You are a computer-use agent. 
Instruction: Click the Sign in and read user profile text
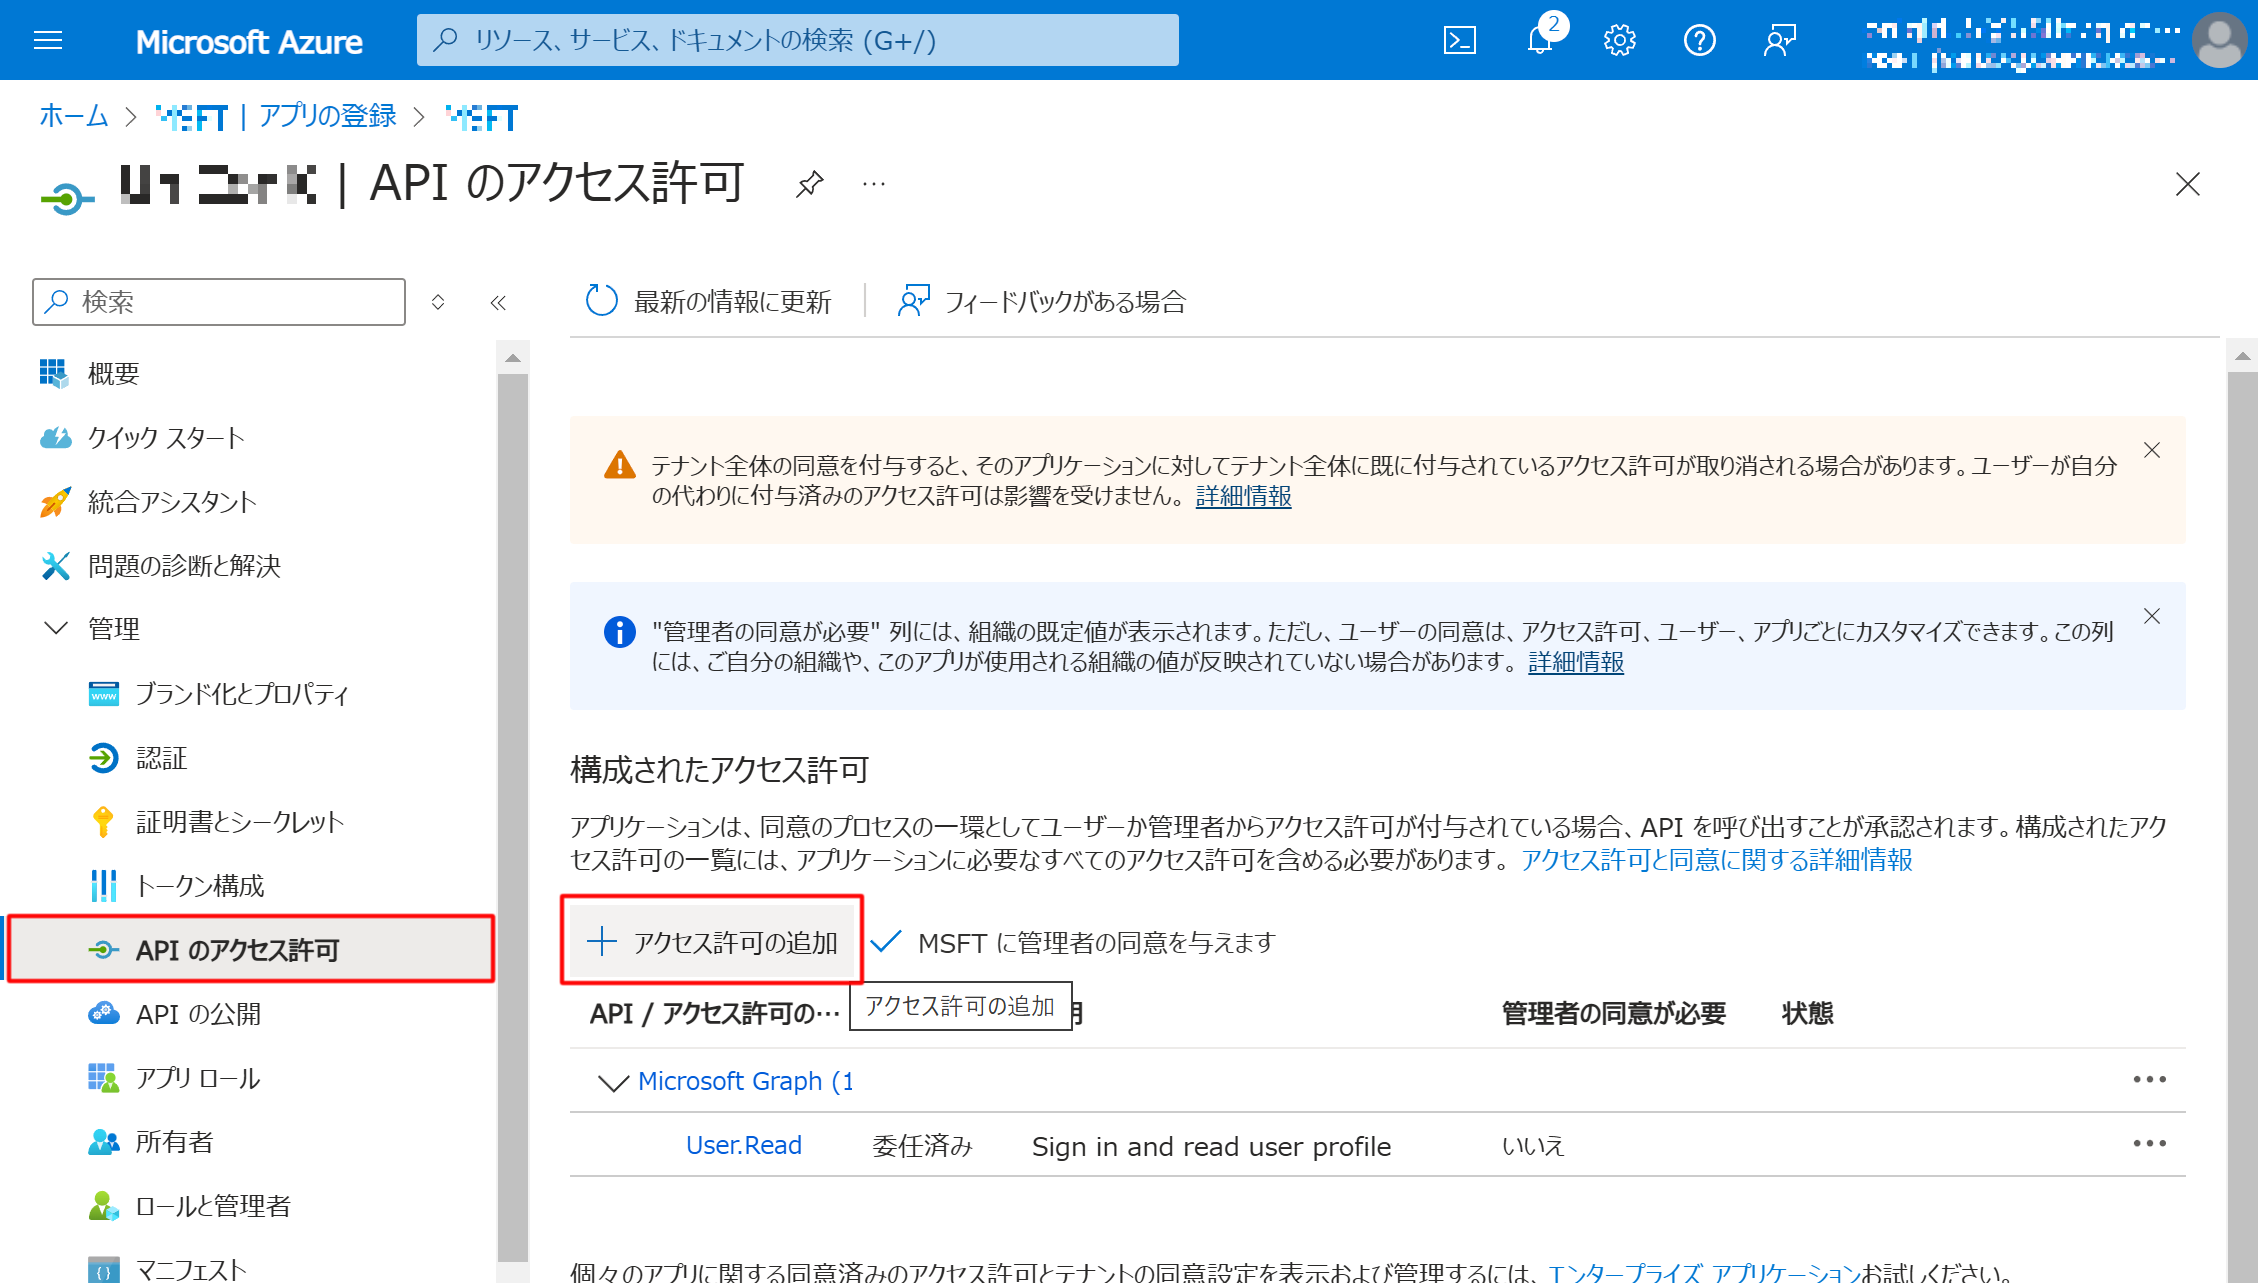click(1211, 1146)
